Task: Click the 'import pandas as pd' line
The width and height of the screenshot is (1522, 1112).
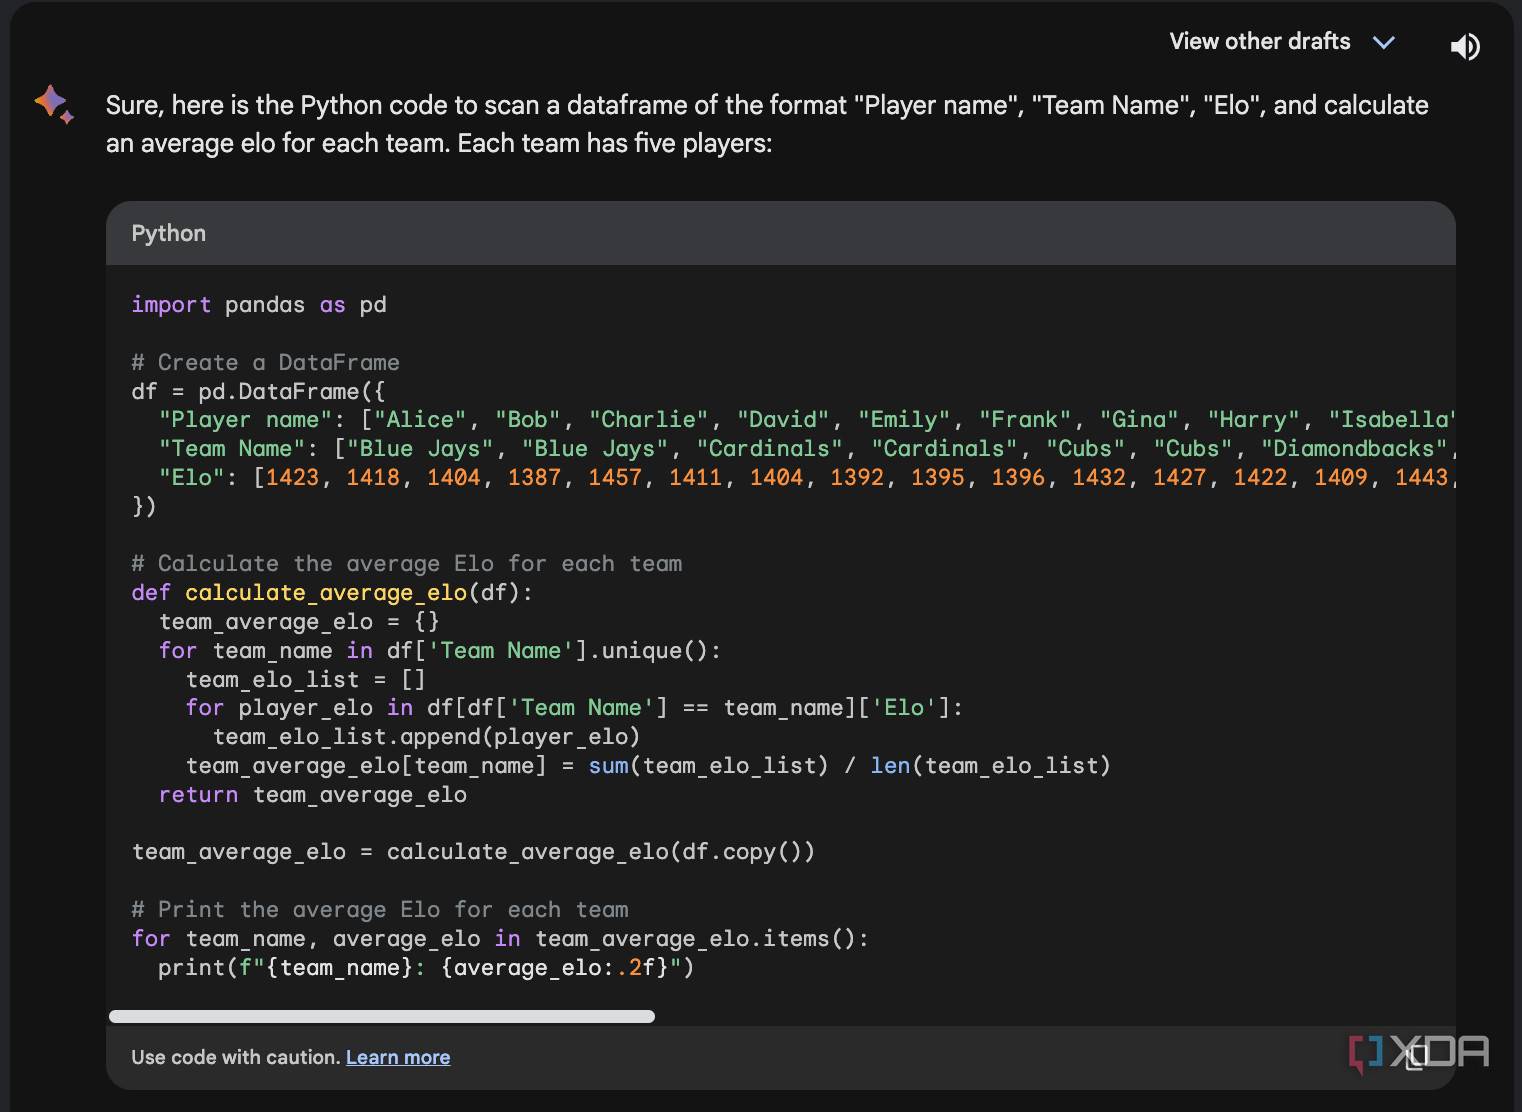Action: coord(259,305)
